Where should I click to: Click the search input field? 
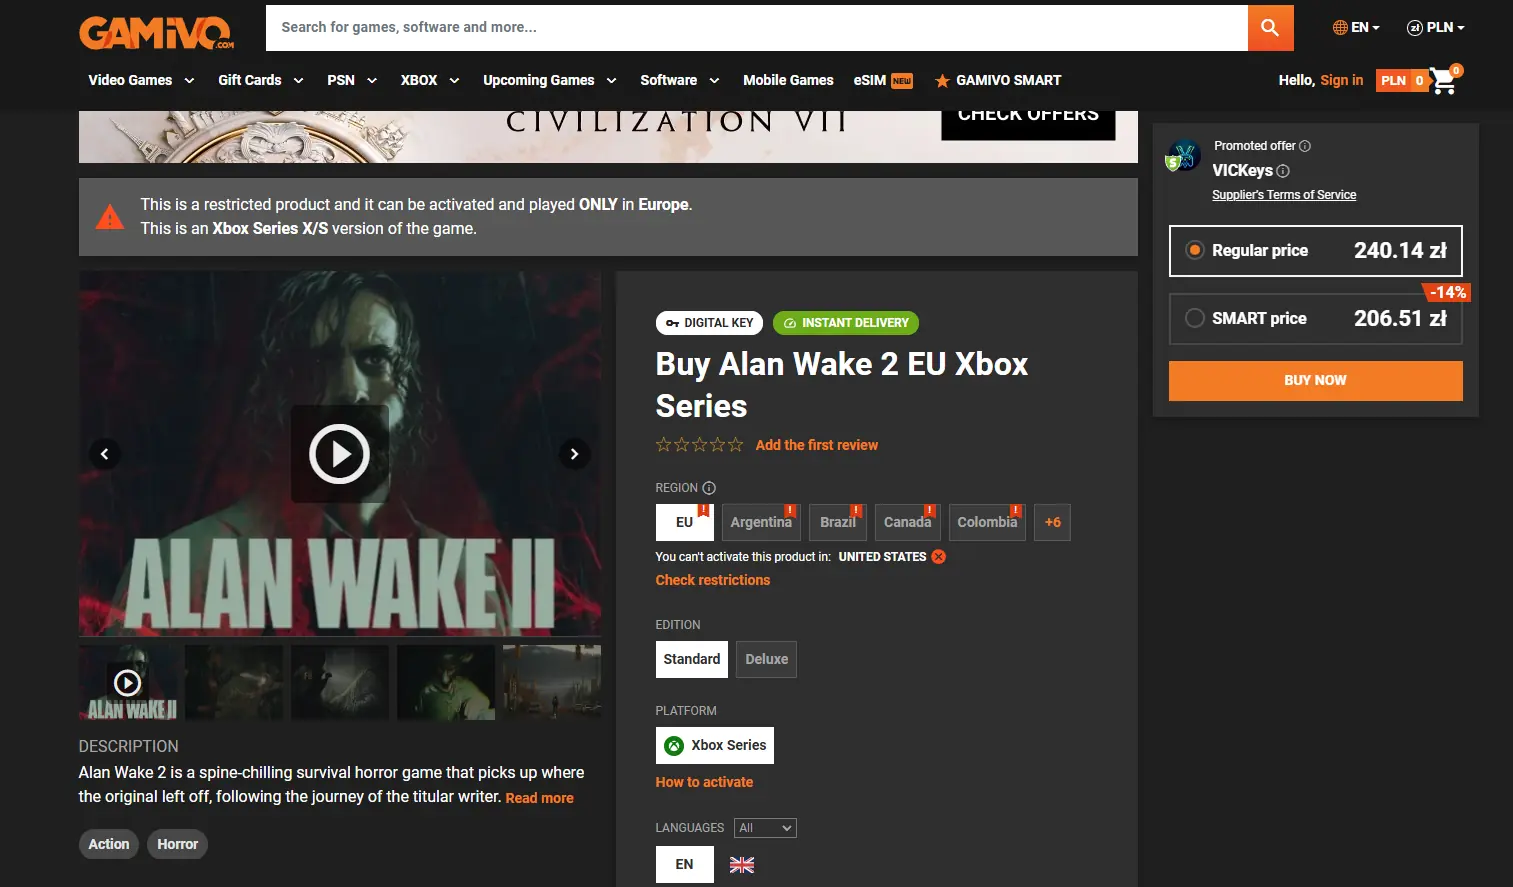point(757,28)
